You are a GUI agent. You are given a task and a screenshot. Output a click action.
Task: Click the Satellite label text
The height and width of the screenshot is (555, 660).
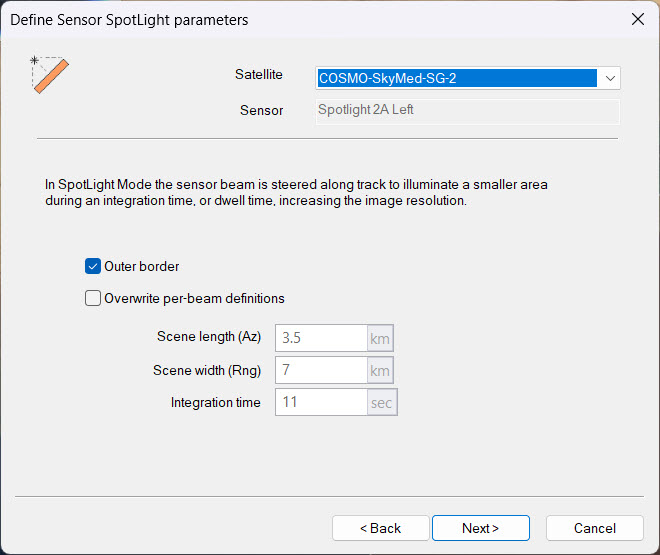258,75
